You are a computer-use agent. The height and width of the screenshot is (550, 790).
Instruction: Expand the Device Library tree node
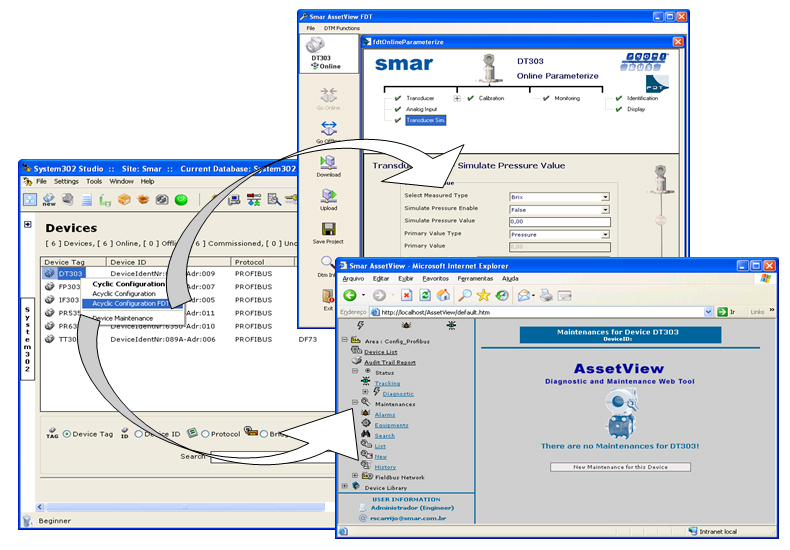tap(345, 486)
